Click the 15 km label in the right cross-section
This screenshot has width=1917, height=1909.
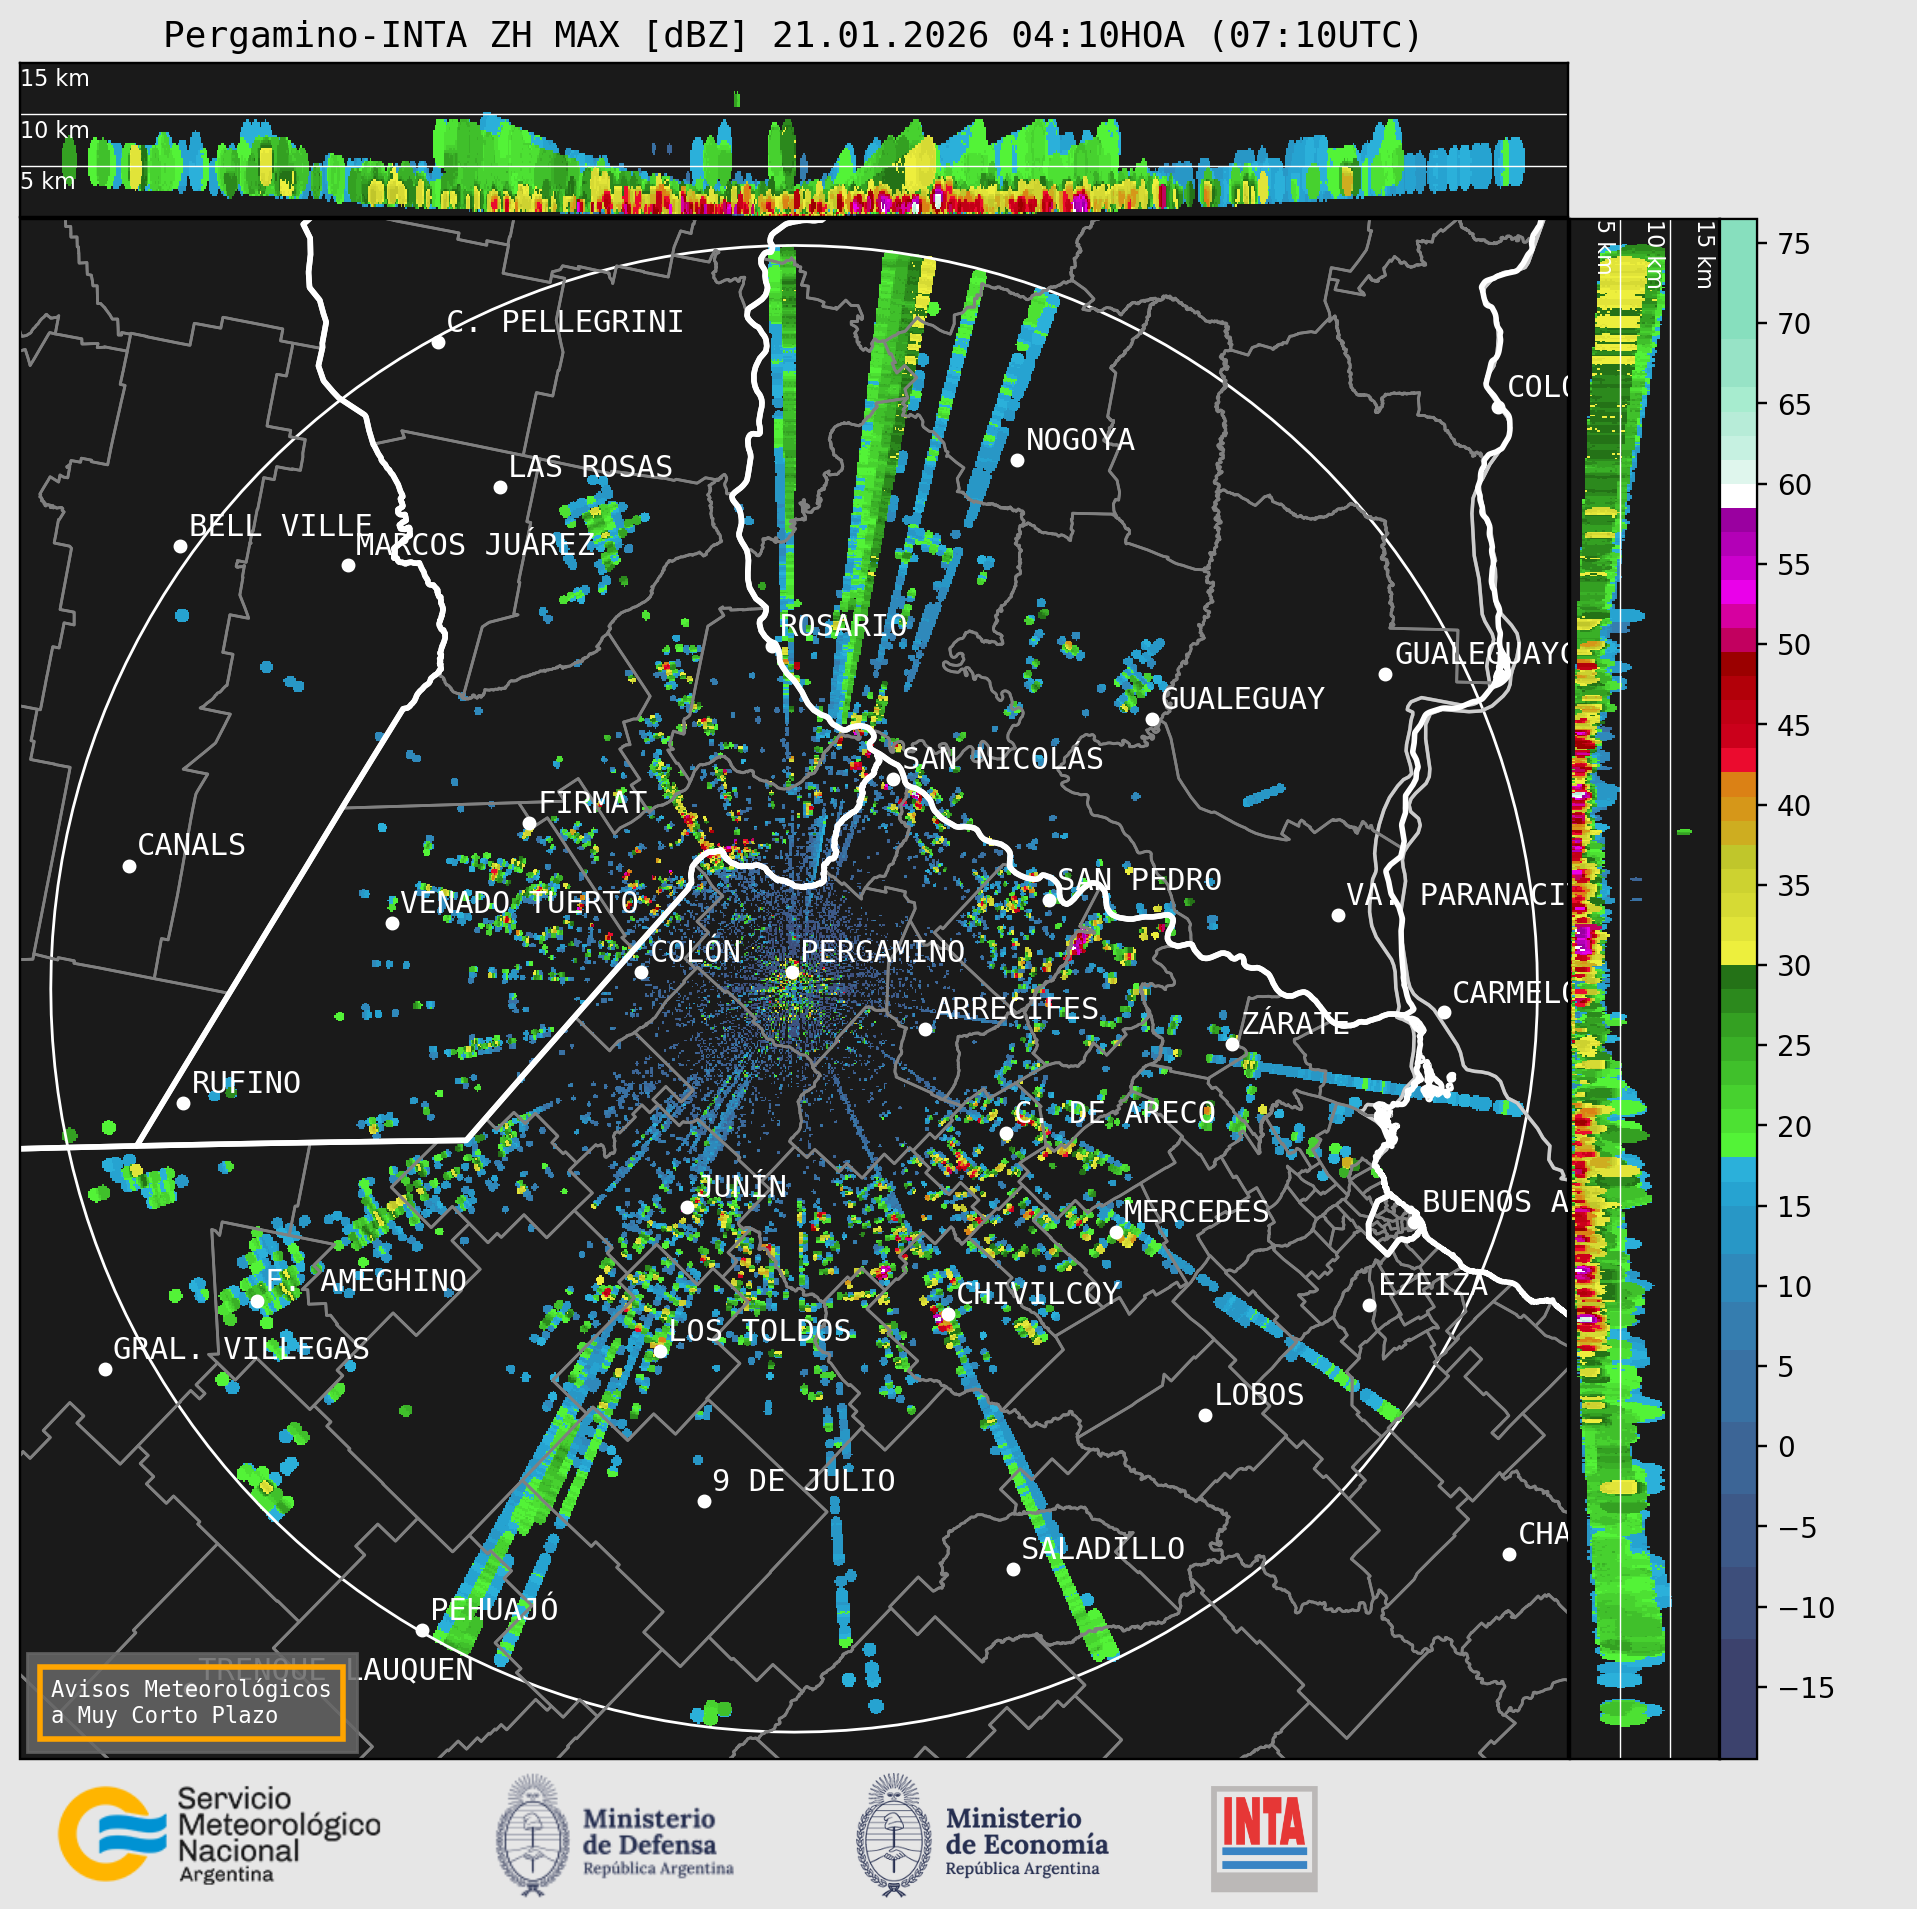1706,255
